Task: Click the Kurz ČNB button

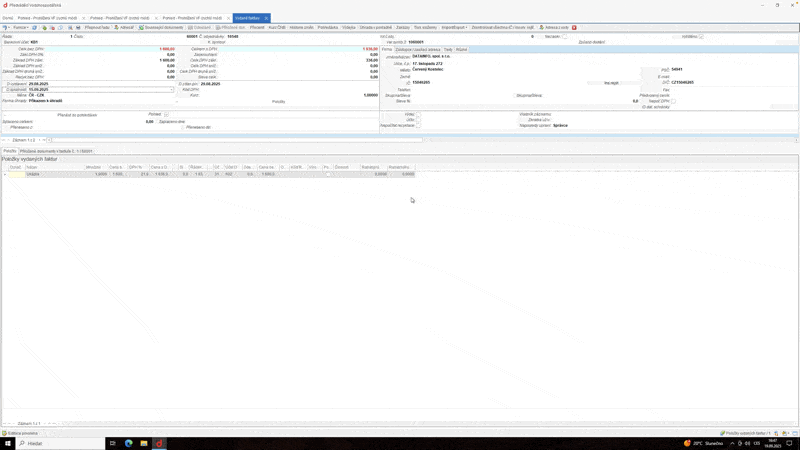Action: click(277, 28)
